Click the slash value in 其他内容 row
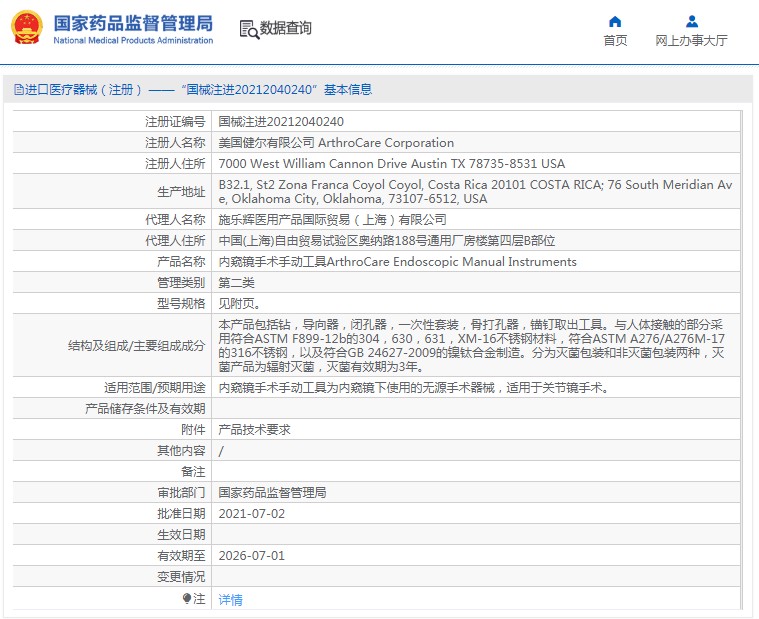Screen dimensions: 759x619 [221, 451]
